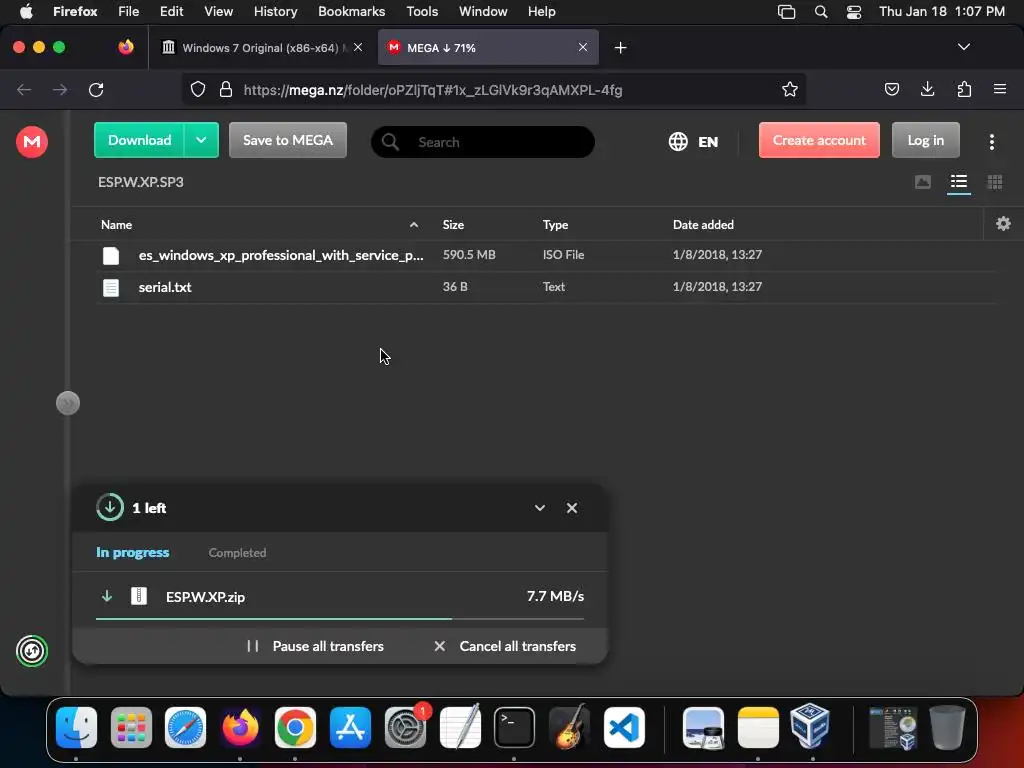Open the Tools menu in menu bar

click(x=422, y=11)
